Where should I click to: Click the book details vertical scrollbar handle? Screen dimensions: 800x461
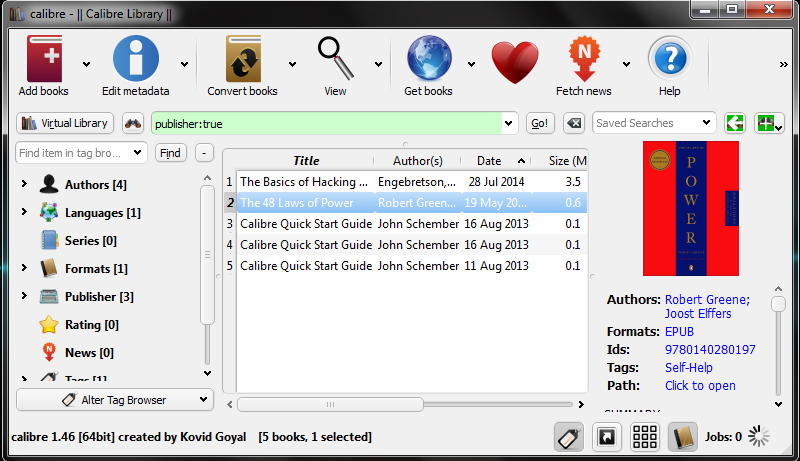click(x=778, y=304)
